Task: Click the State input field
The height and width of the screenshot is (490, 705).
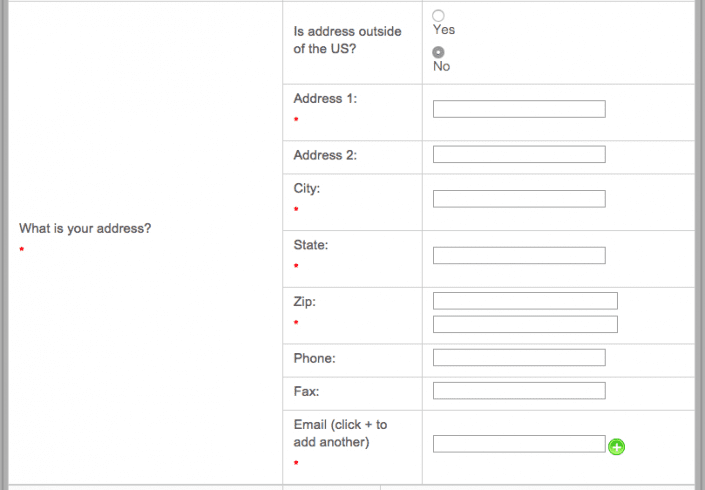Action: tap(519, 256)
